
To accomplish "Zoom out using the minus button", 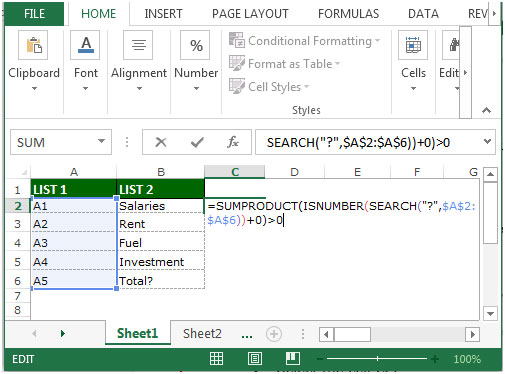I will click(320, 359).
